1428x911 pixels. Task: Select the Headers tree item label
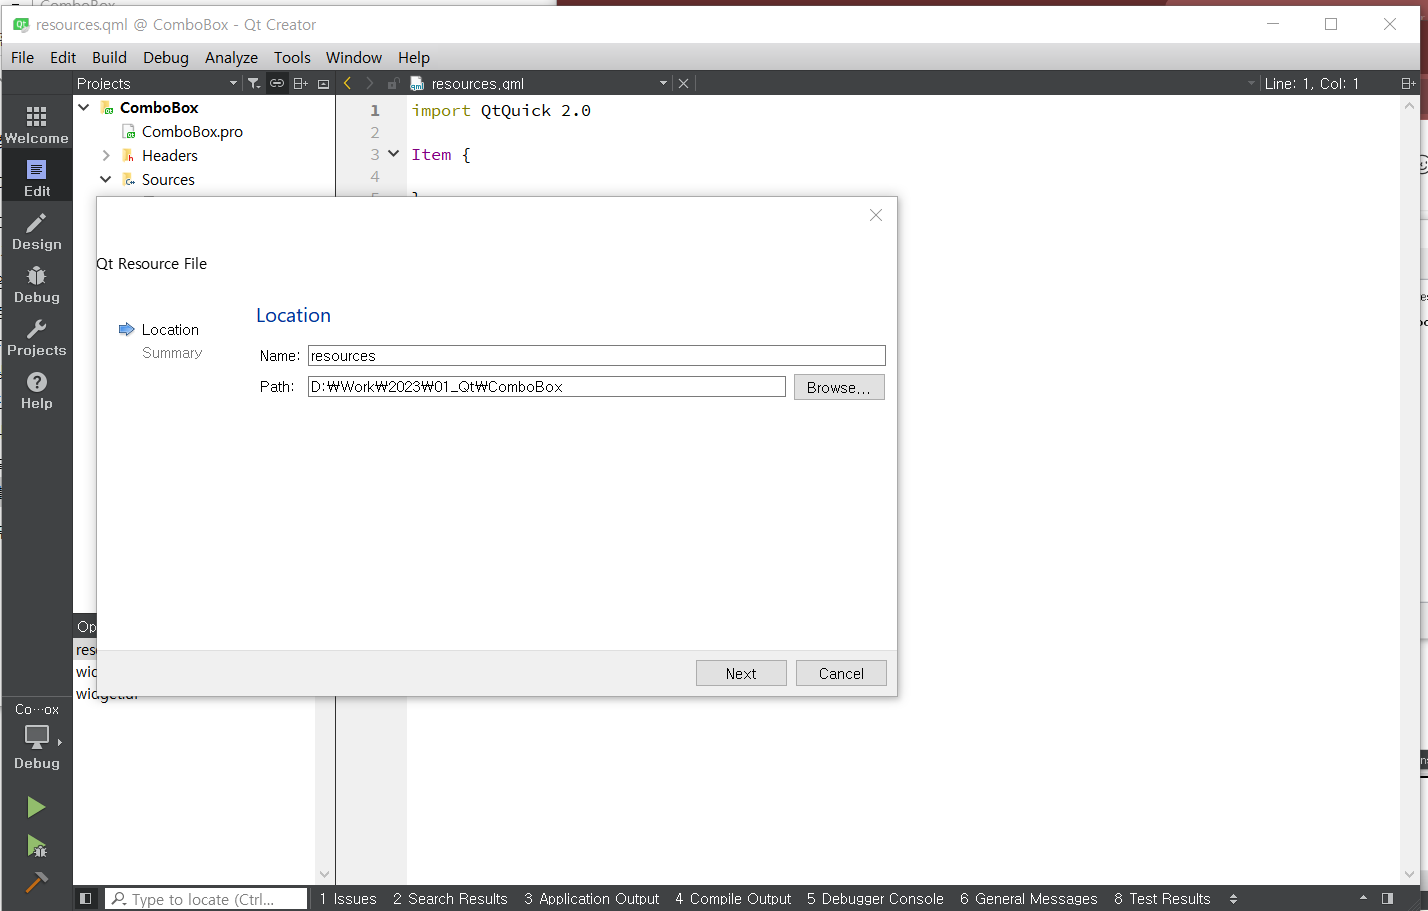tap(170, 155)
